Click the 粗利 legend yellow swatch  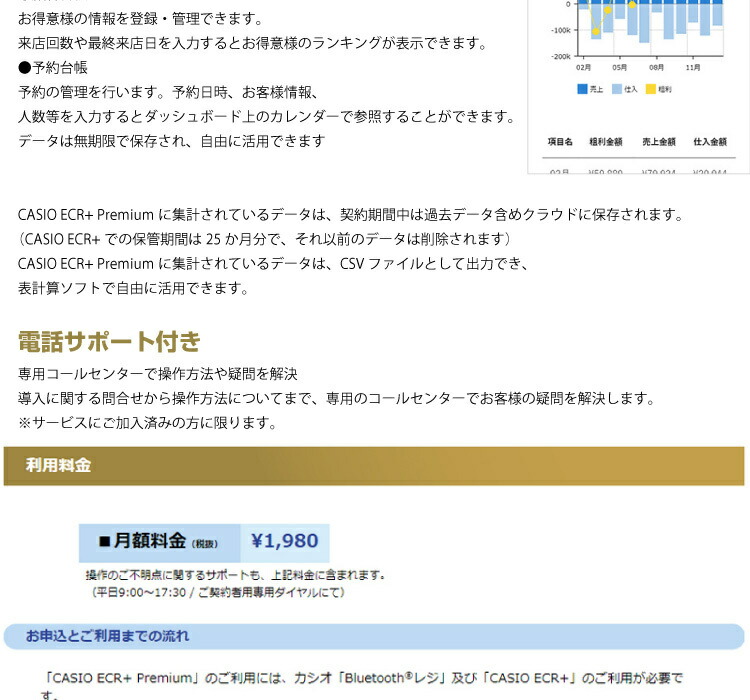tap(651, 89)
